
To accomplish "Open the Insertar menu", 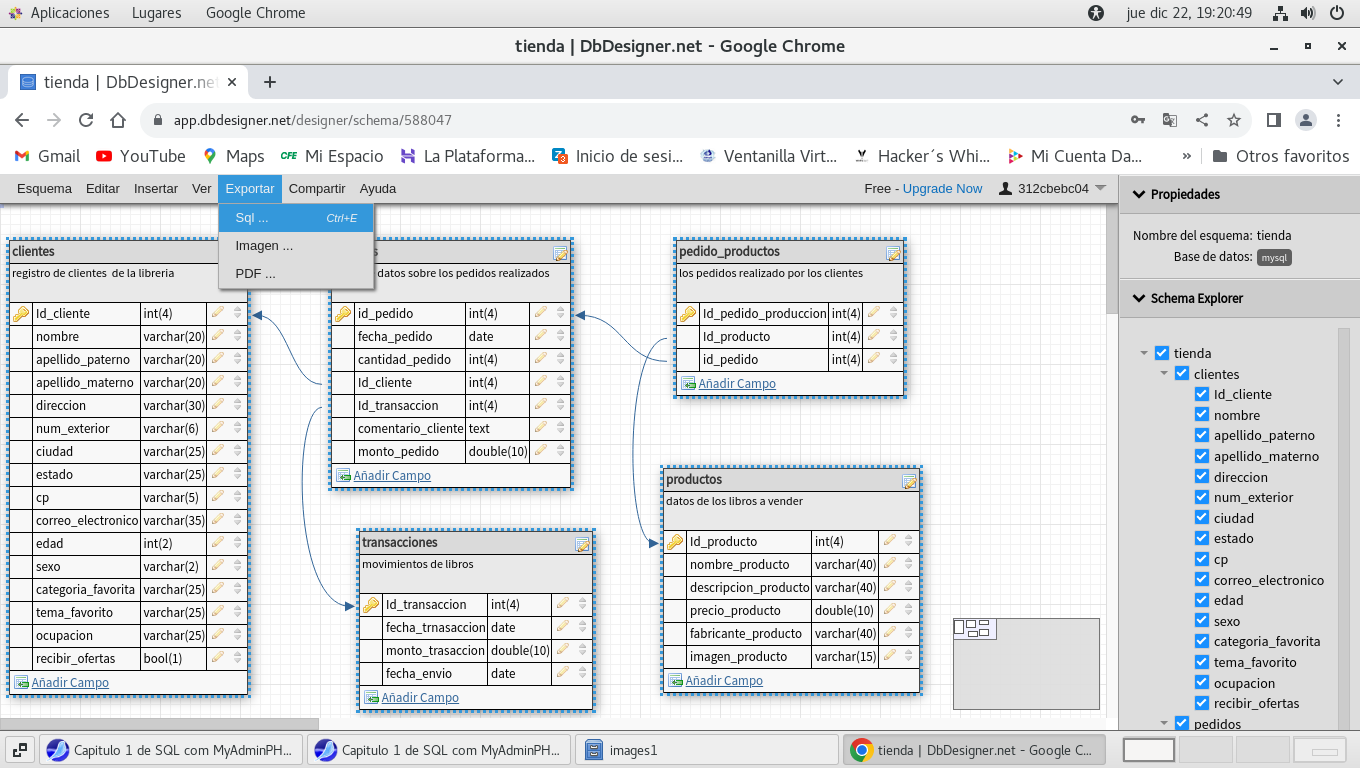I will [x=155, y=188].
